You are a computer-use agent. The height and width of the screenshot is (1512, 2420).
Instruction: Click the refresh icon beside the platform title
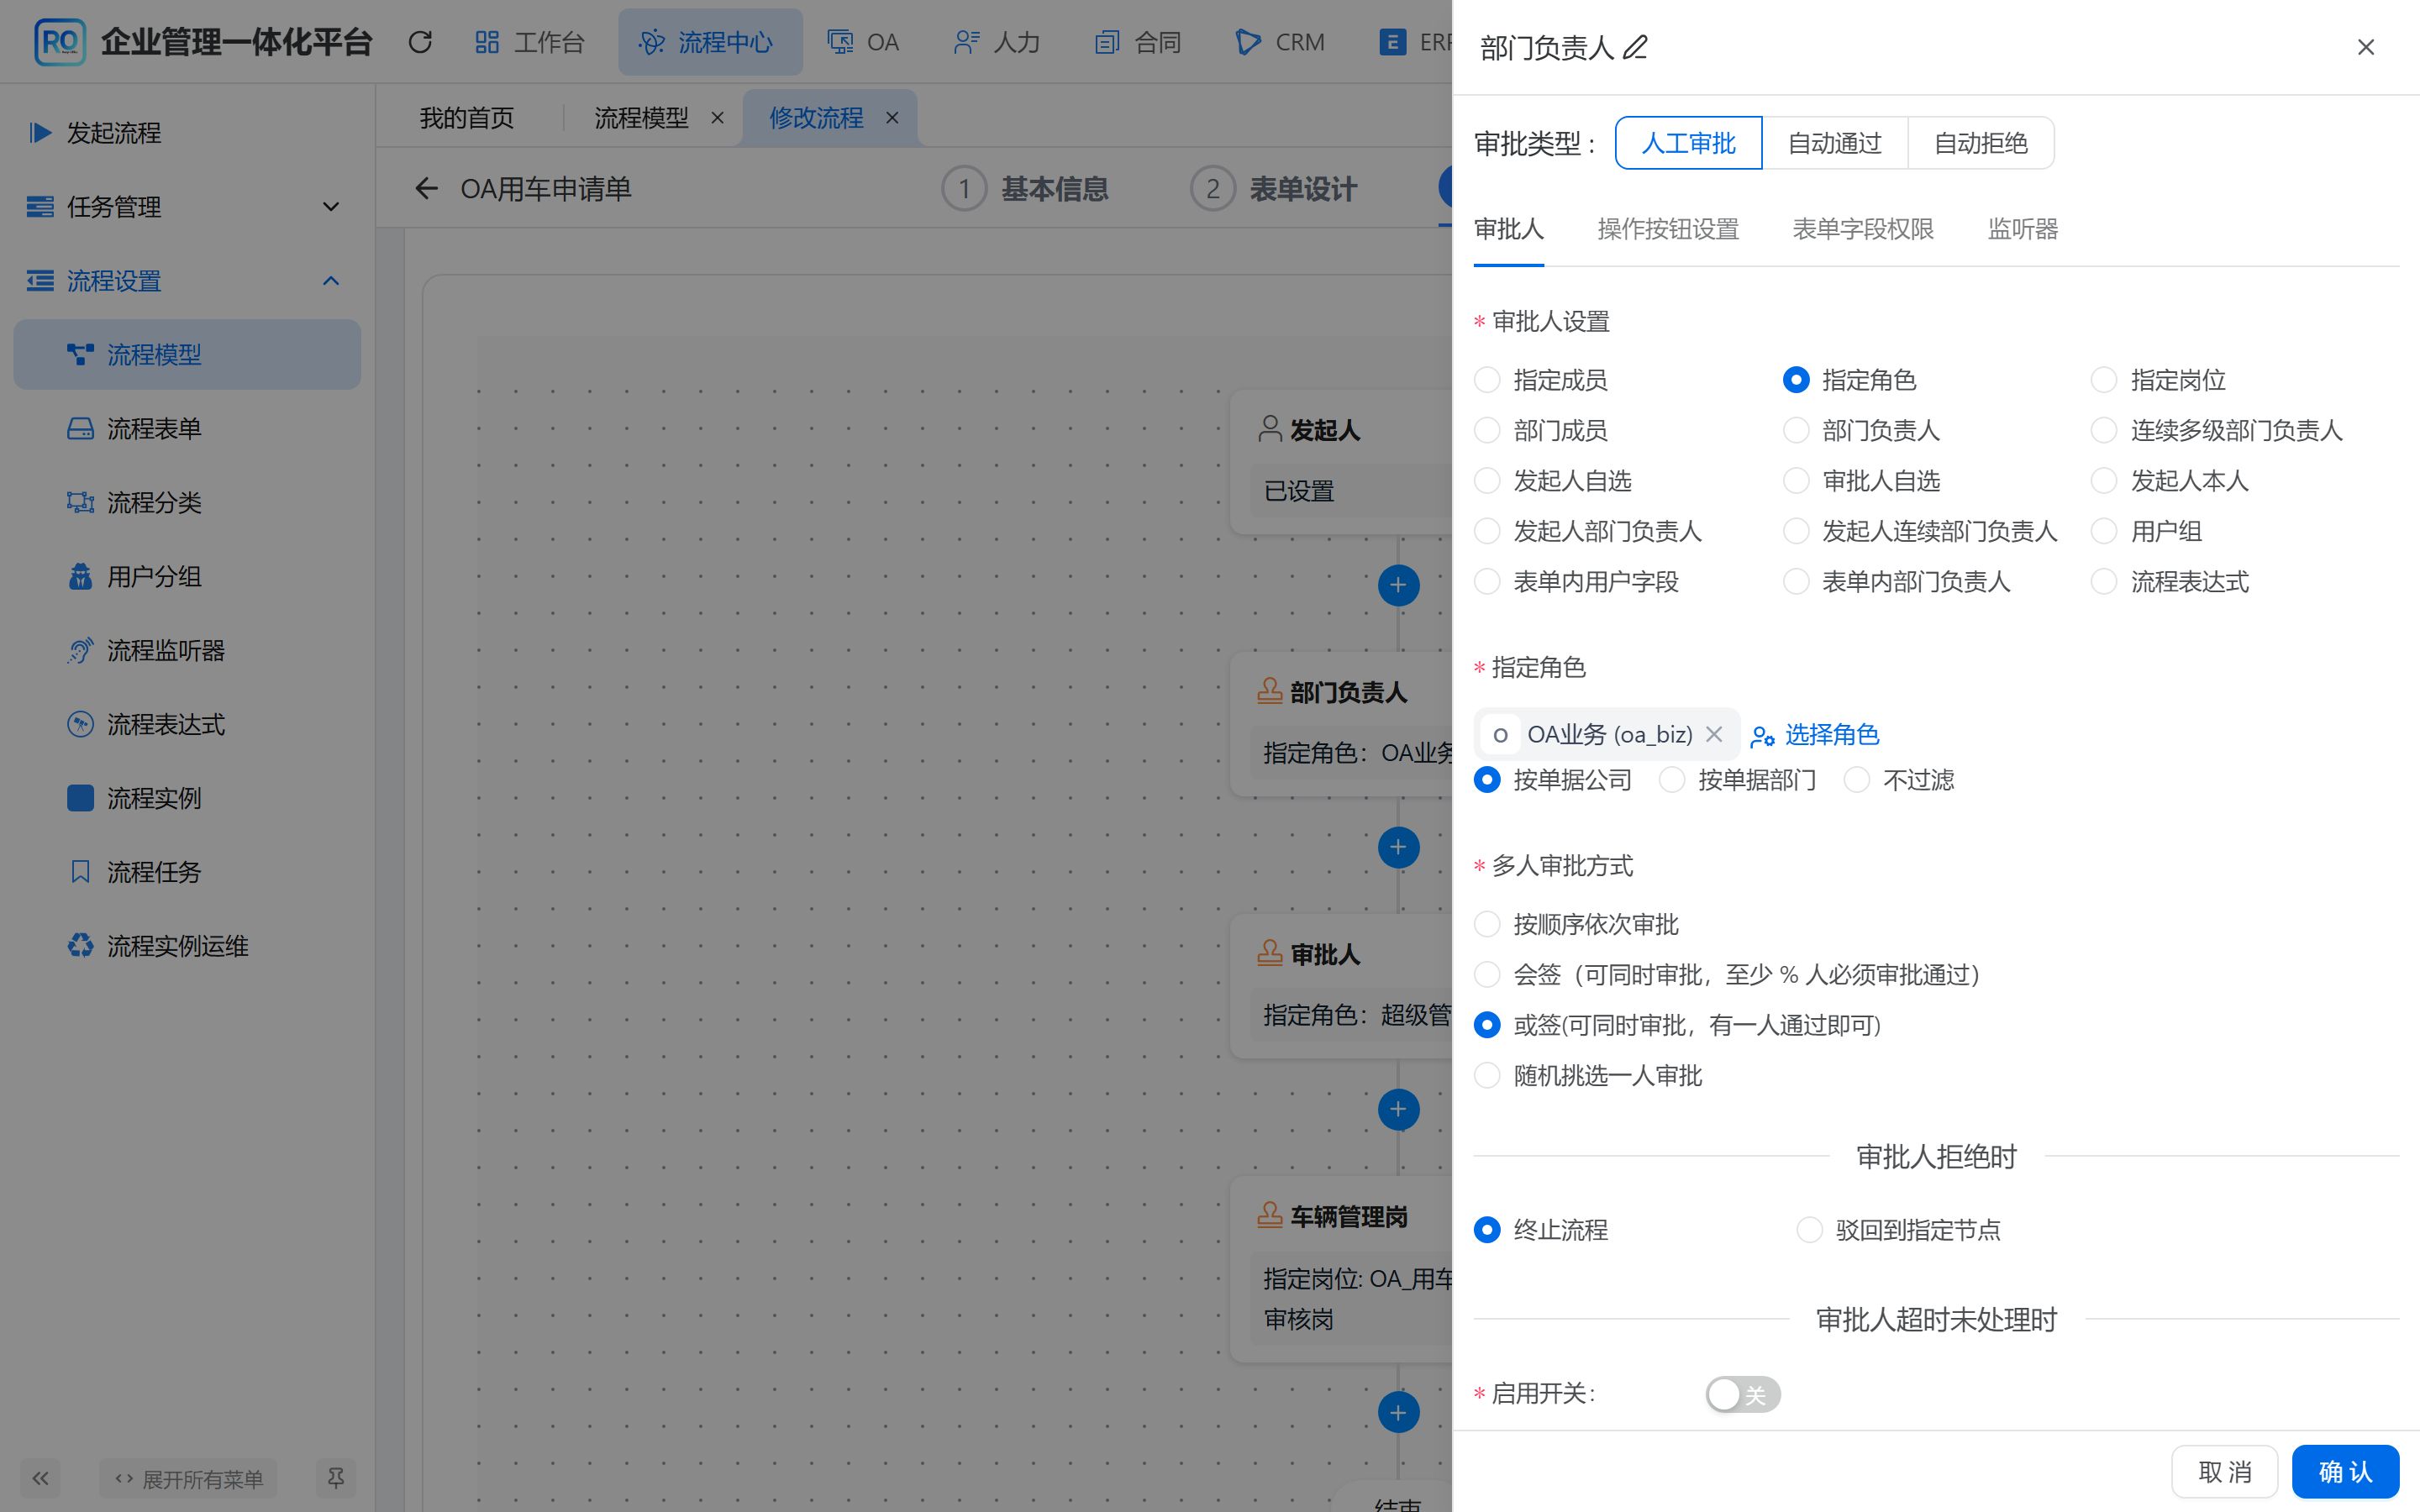coord(420,42)
